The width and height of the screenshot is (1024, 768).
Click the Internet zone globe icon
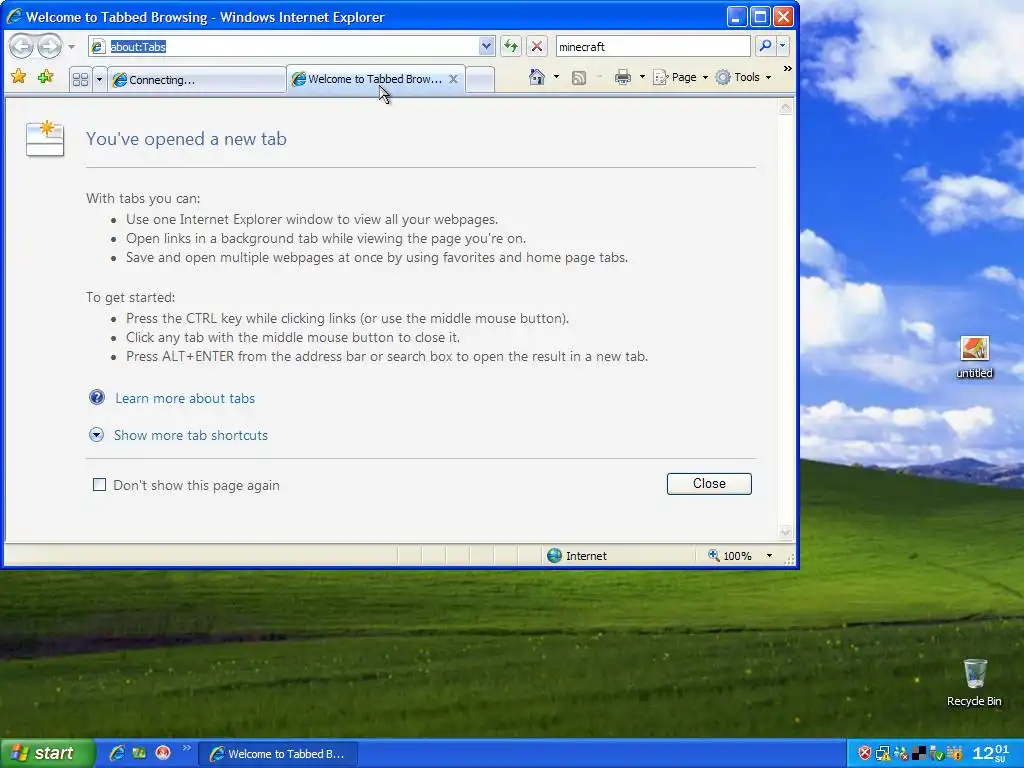point(554,556)
